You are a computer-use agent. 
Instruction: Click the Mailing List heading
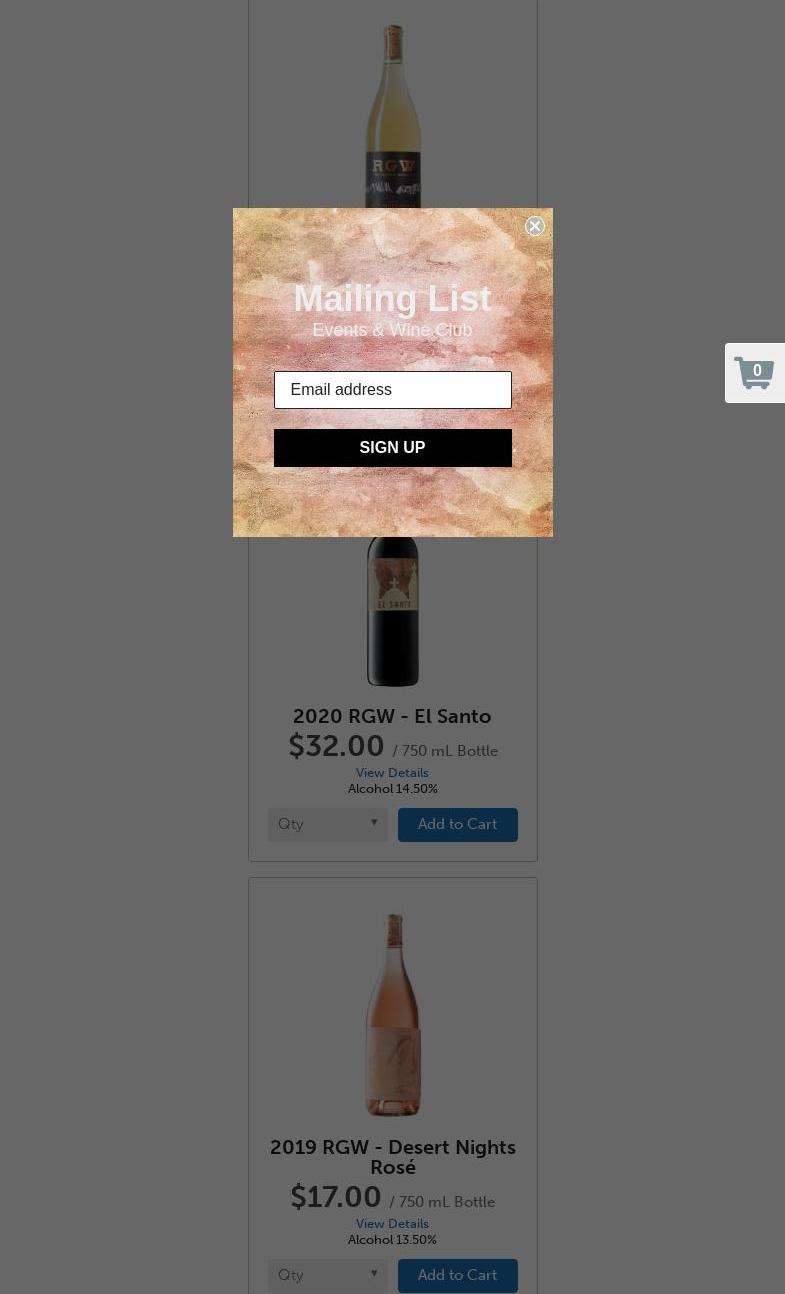(x=392, y=298)
